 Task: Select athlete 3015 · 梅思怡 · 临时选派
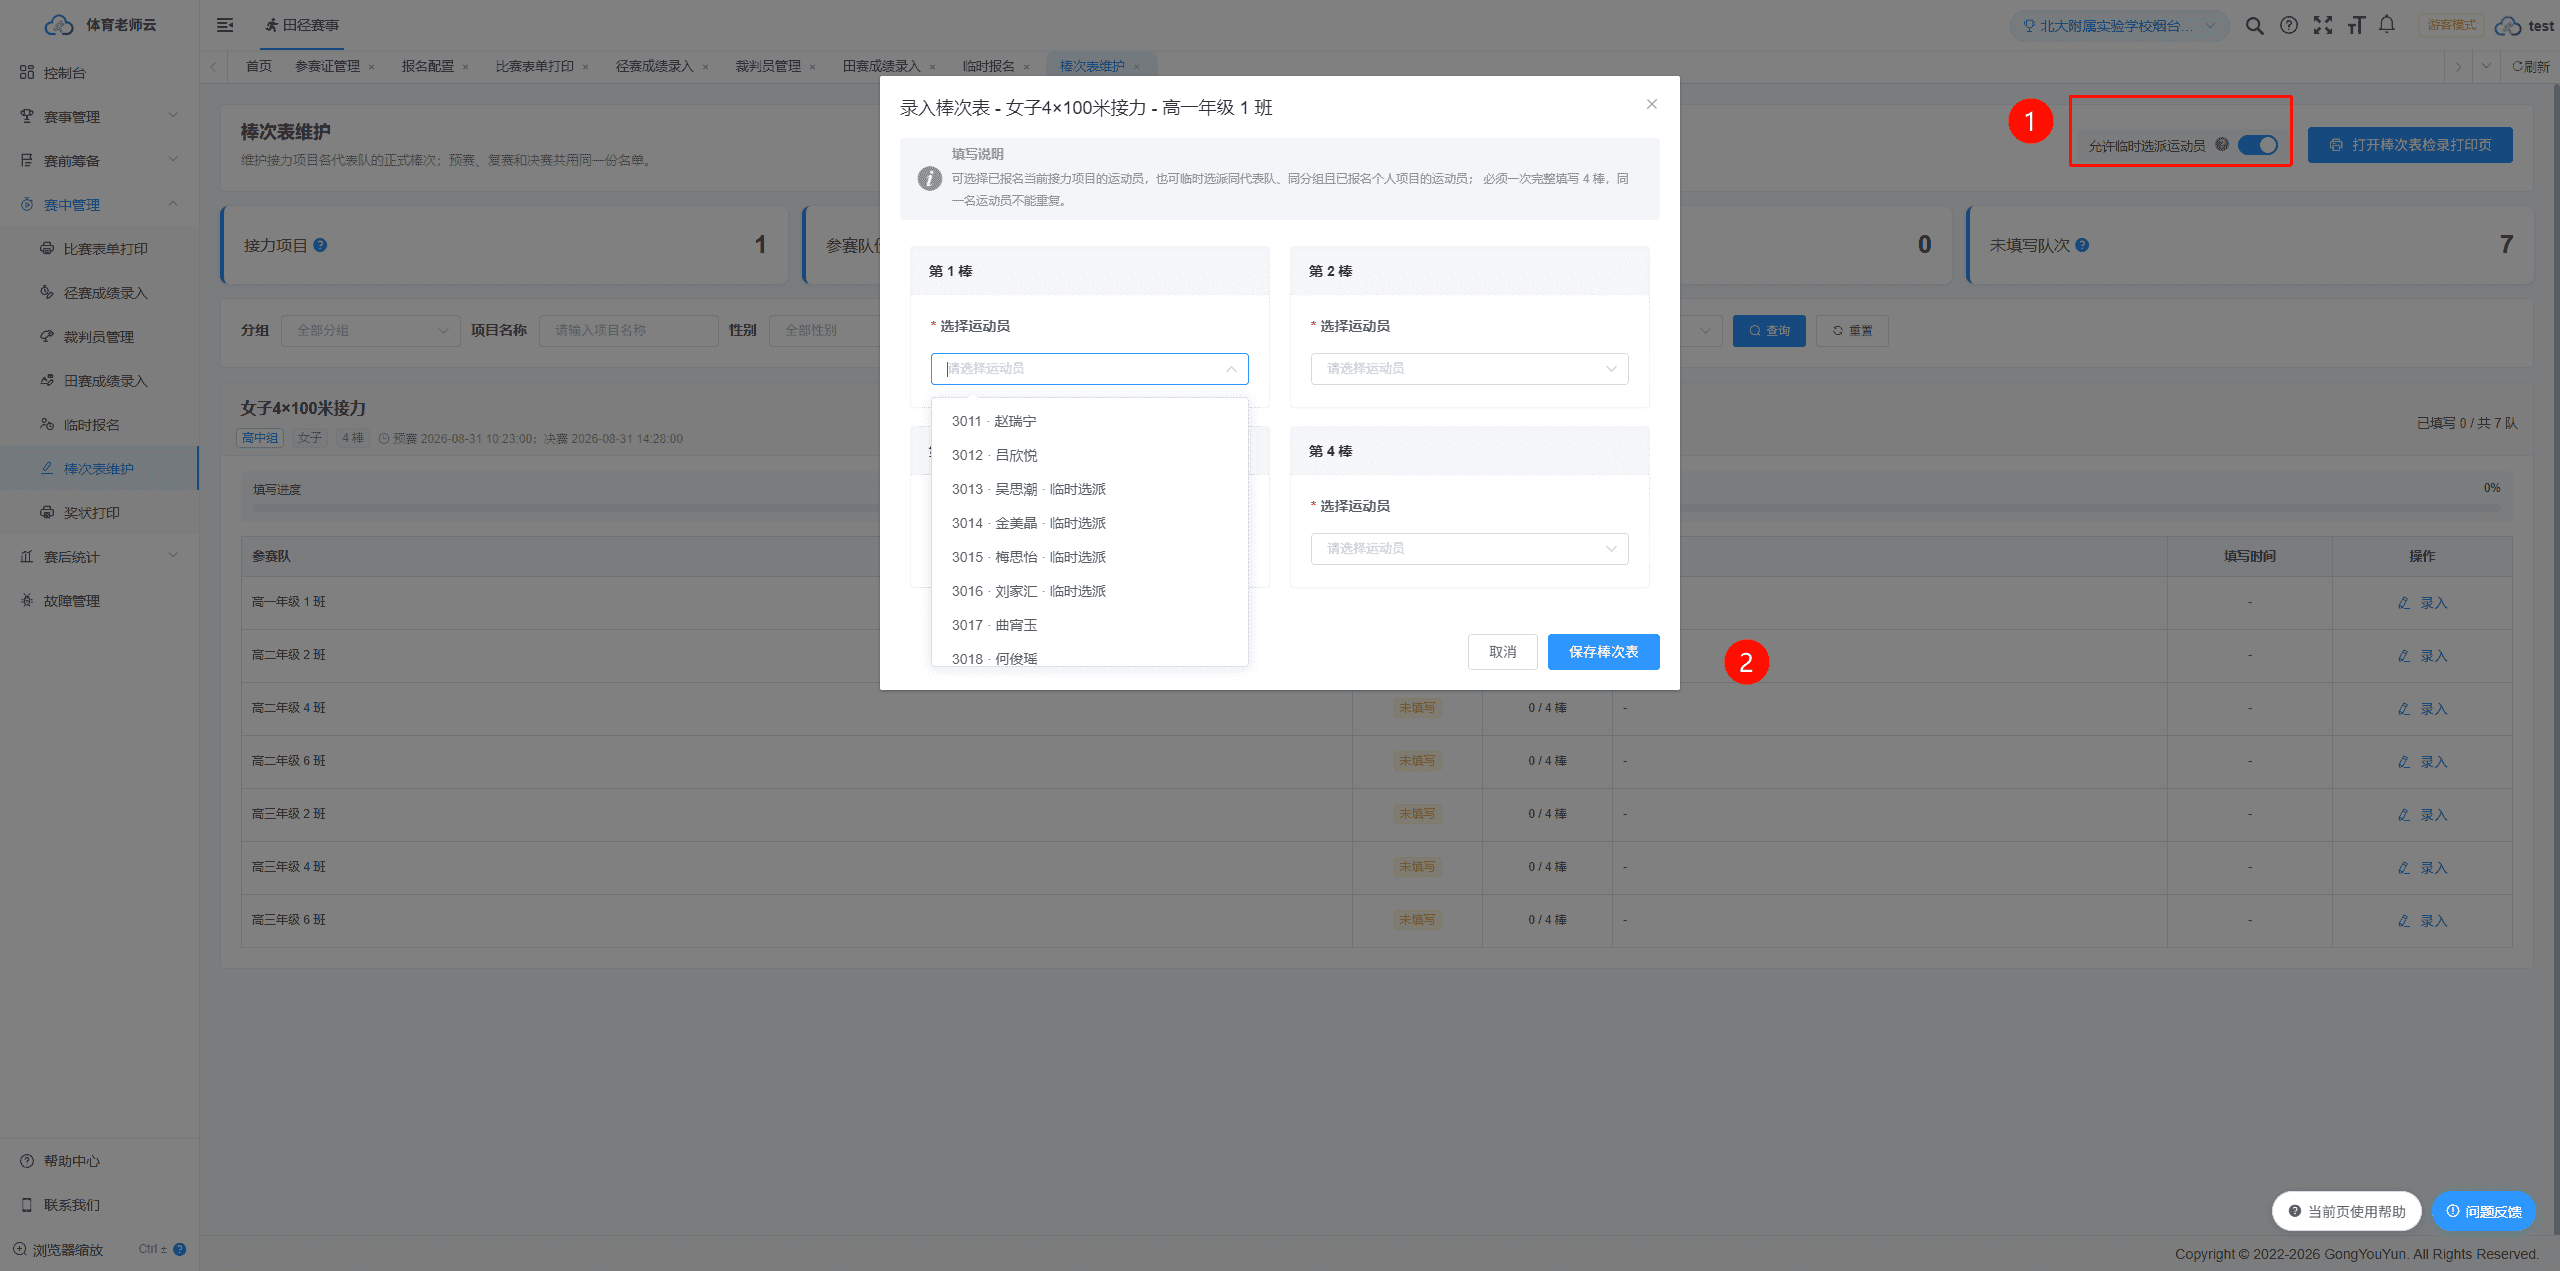pyautogui.click(x=1089, y=557)
